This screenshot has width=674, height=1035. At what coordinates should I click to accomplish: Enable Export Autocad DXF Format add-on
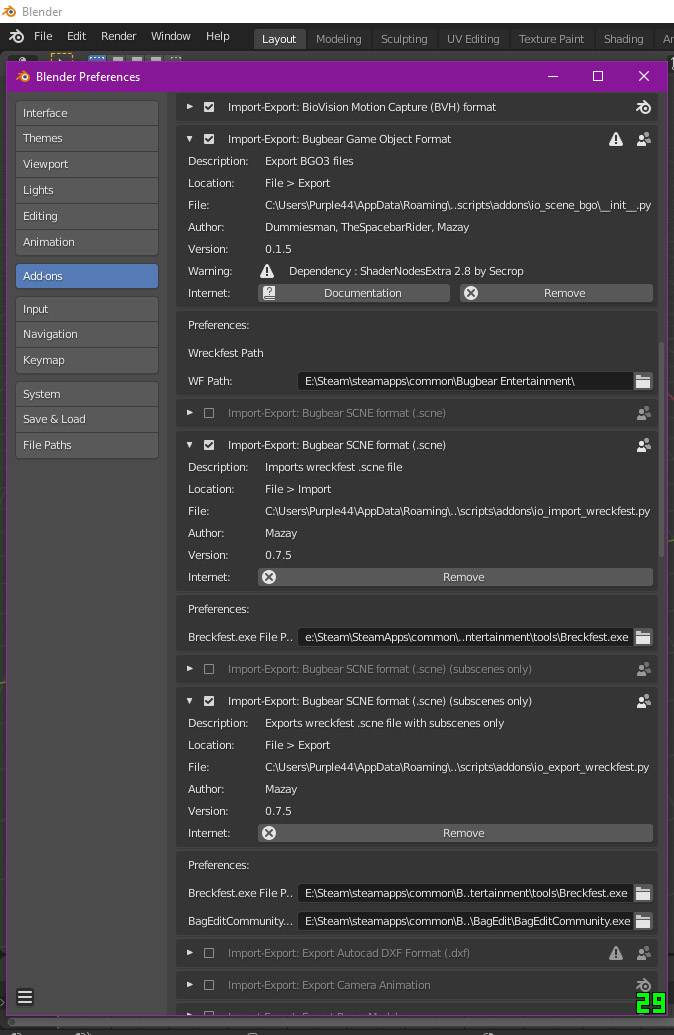tap(209, 953)
